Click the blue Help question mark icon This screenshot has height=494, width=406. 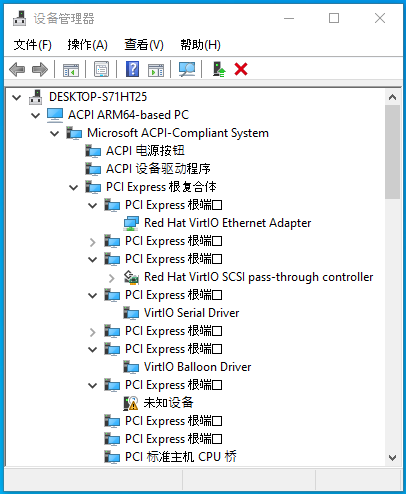[132, 69]
